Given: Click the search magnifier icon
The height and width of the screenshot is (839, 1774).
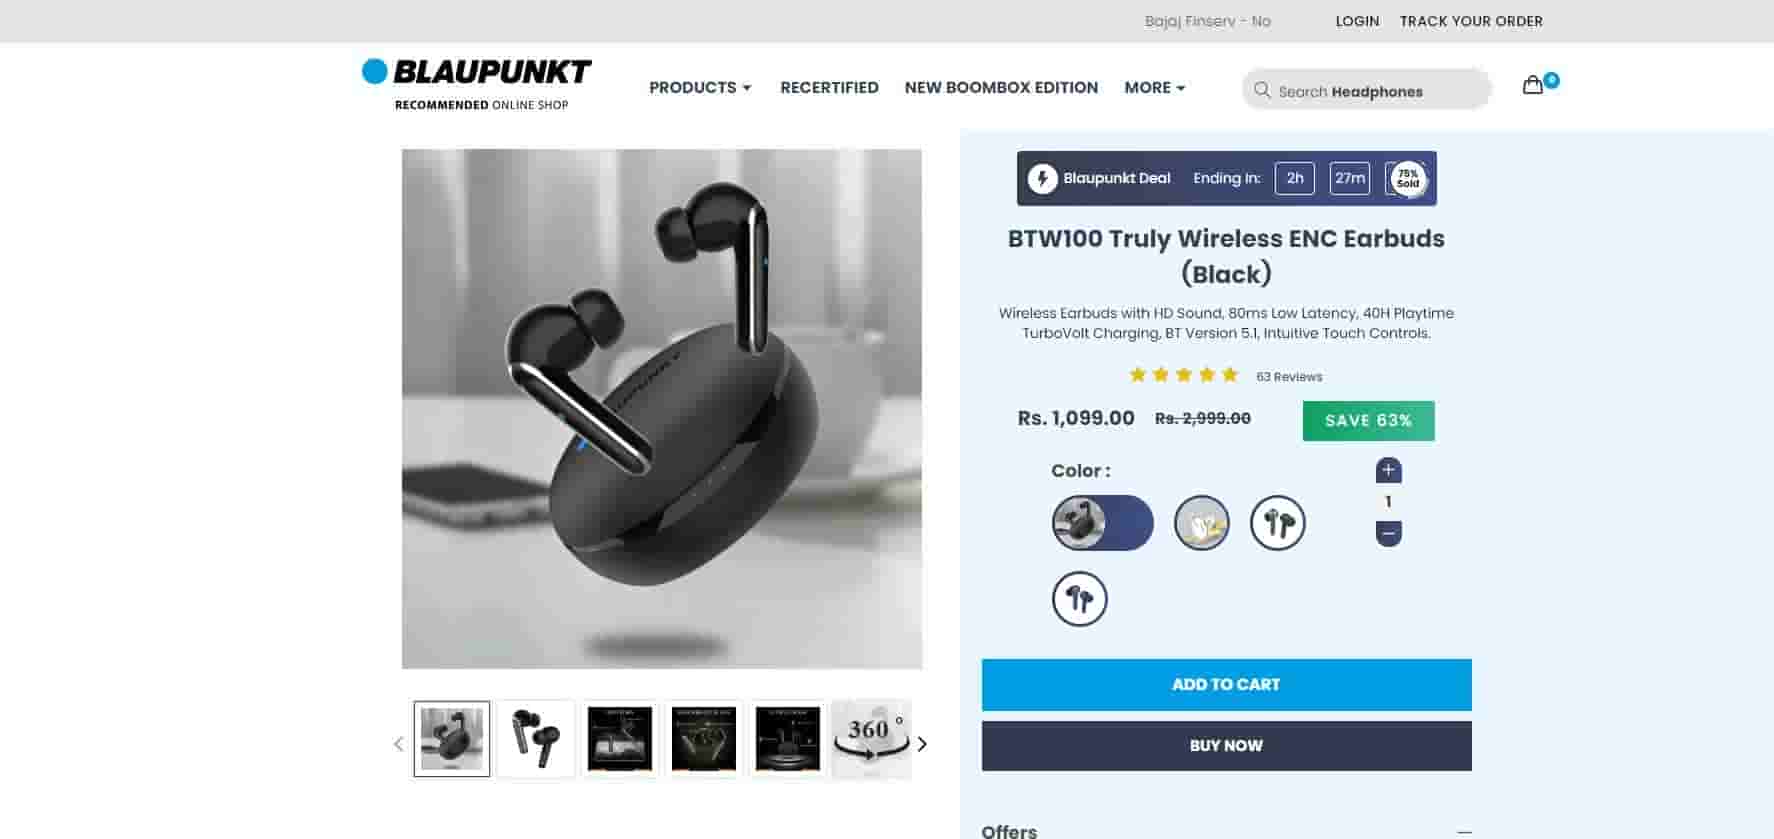Looking at the screenshot, I should coord(1262,90).
